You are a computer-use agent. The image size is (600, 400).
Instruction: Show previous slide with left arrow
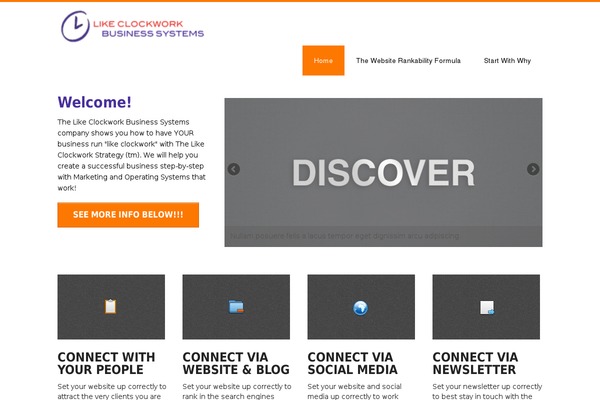pos(233,169)
